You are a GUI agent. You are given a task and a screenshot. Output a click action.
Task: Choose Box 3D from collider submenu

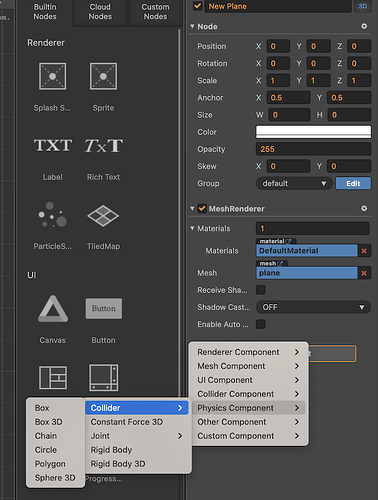tap(49, 422)
